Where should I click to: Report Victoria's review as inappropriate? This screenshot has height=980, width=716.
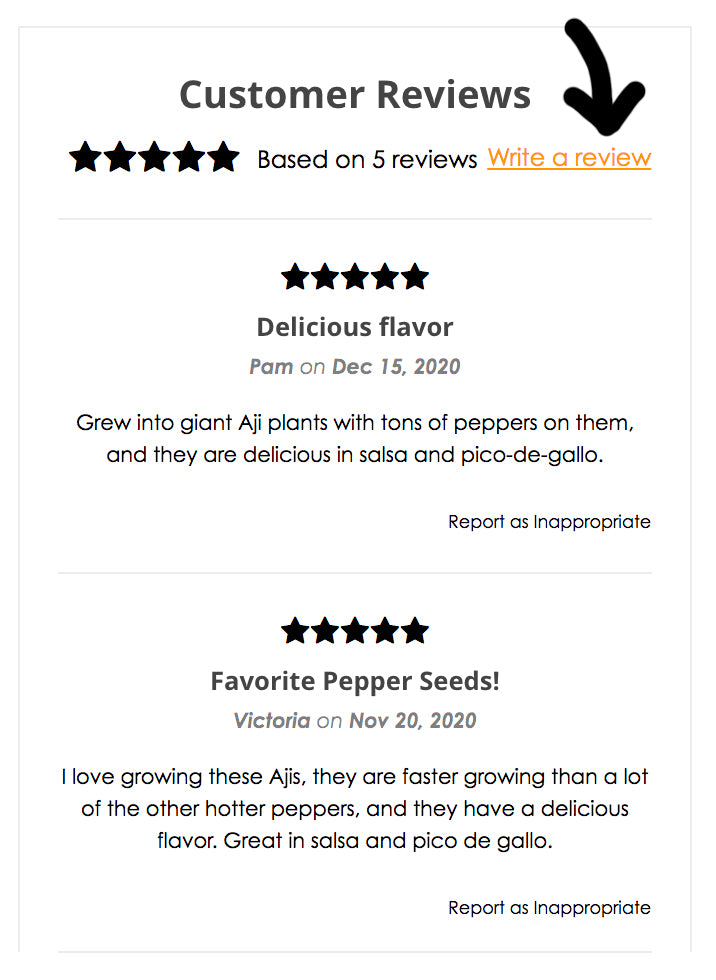pyautogui.click(x=549, y=908)
